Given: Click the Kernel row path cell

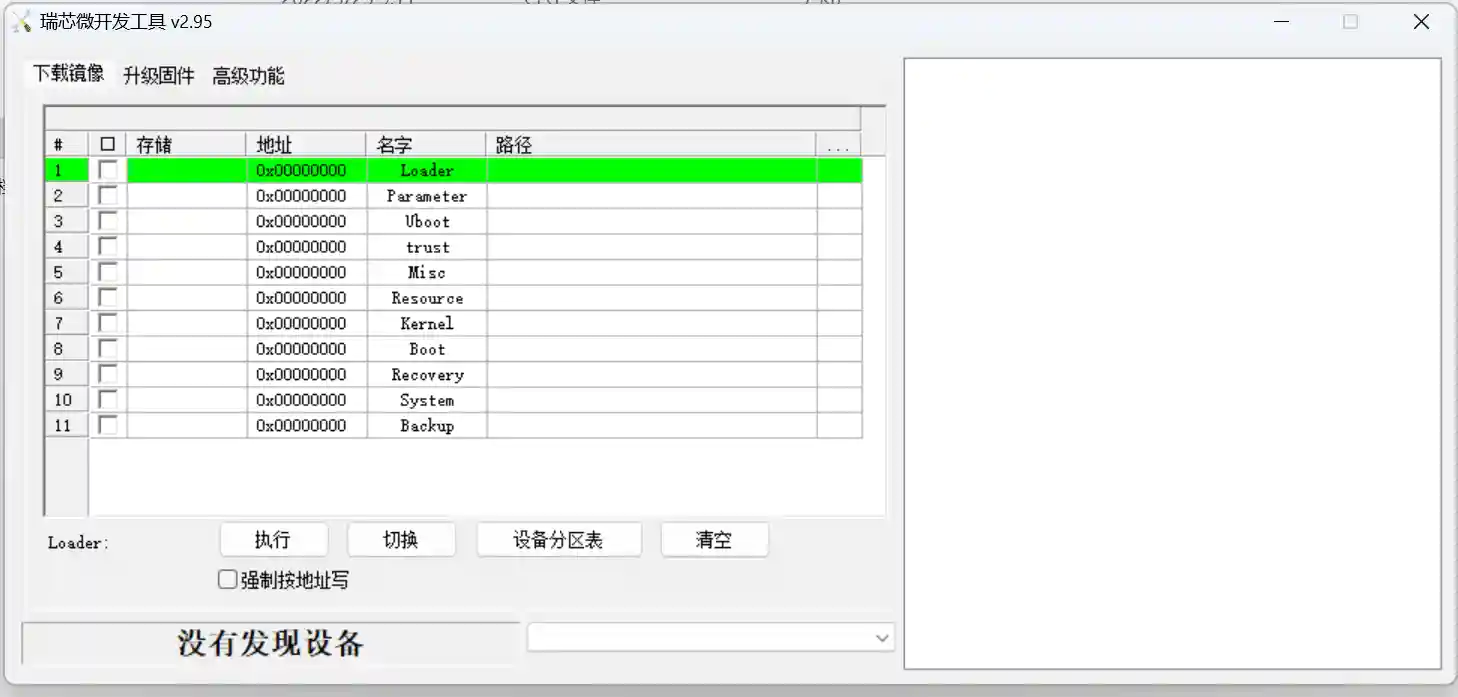Looking at the screenshot, I should pos(652,323).
